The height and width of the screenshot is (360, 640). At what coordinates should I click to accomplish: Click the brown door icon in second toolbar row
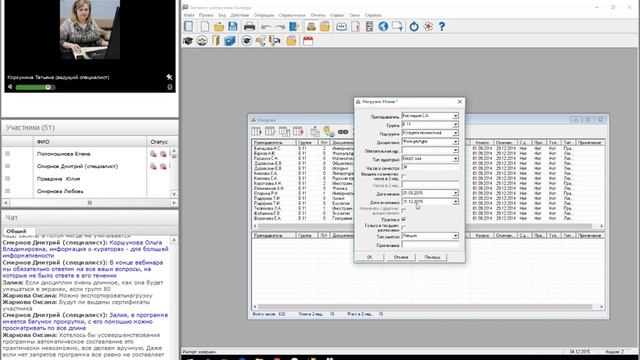point(216,41)
